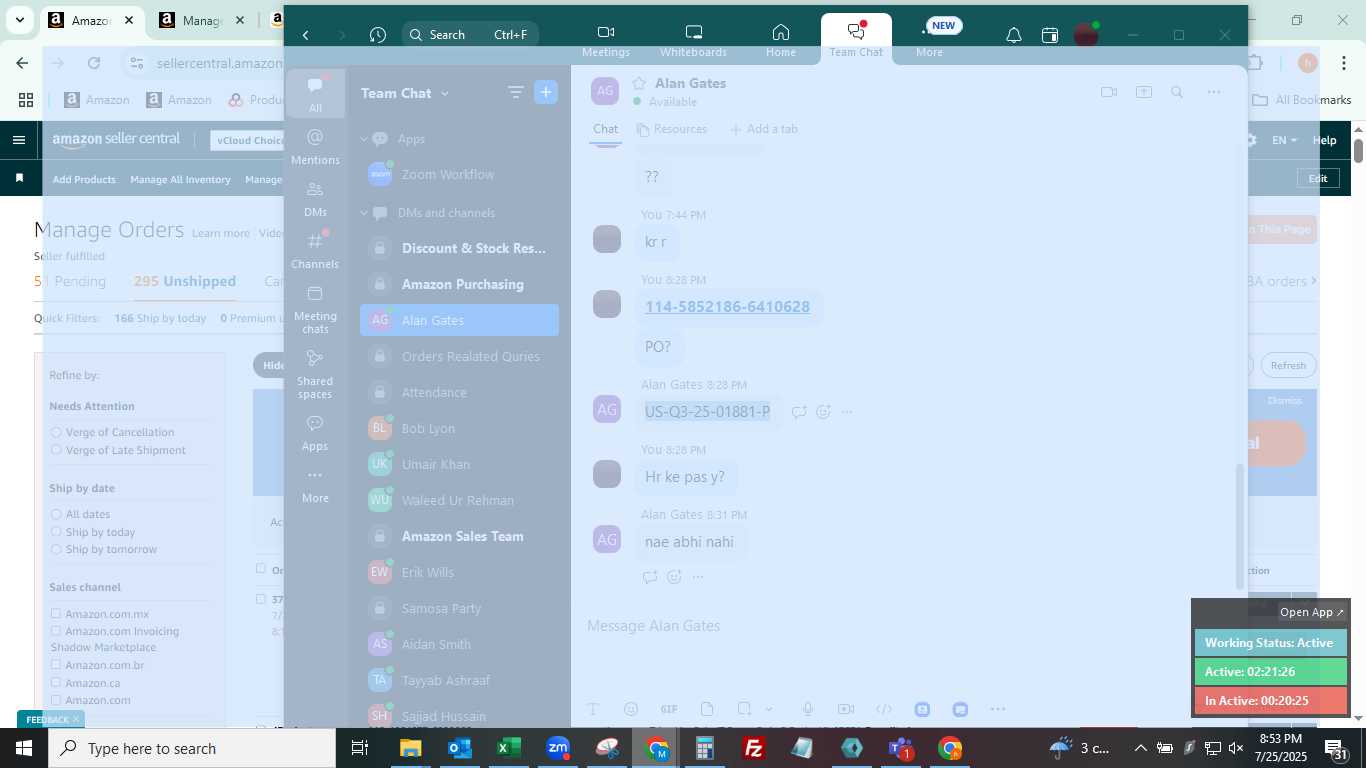The height and width of the screenshot is (768, 1366).
Task: Open the Whiteboards tab in Zoom
Action: (x=693, y=40)
